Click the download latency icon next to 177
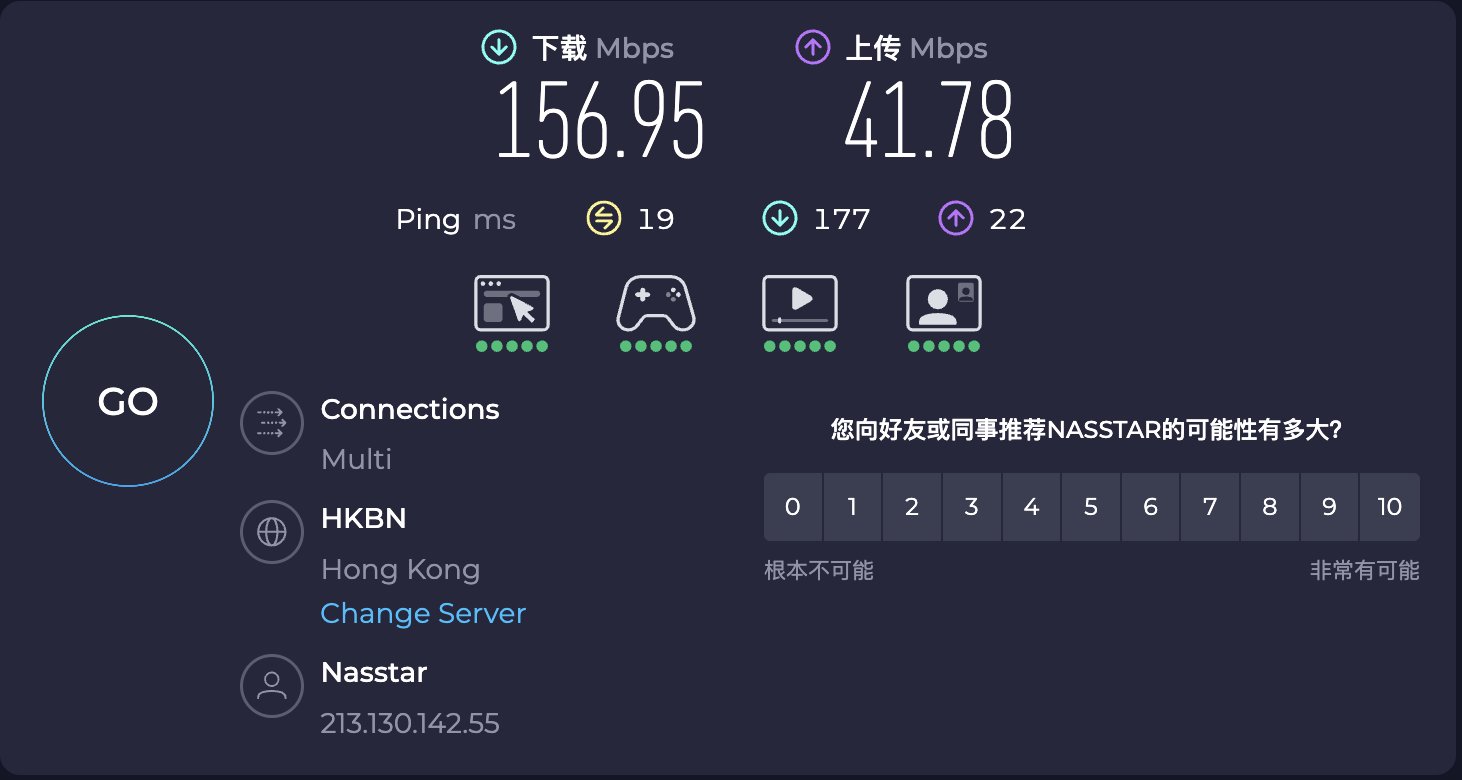Image resolution: width=1462 pixels, height=780 pixels. click(780, 218)
